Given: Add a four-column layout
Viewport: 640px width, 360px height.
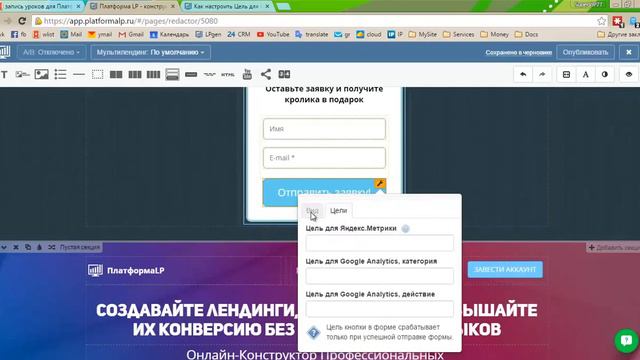Looking at the screenshot, I should click(x=153, y=74).
